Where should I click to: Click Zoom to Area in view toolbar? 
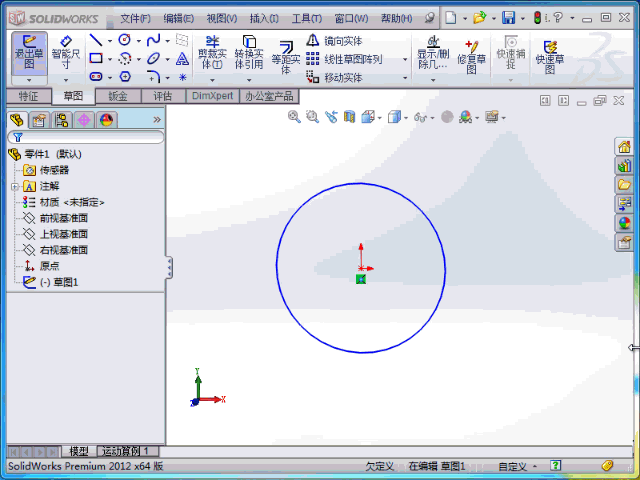tap(312, 117)
